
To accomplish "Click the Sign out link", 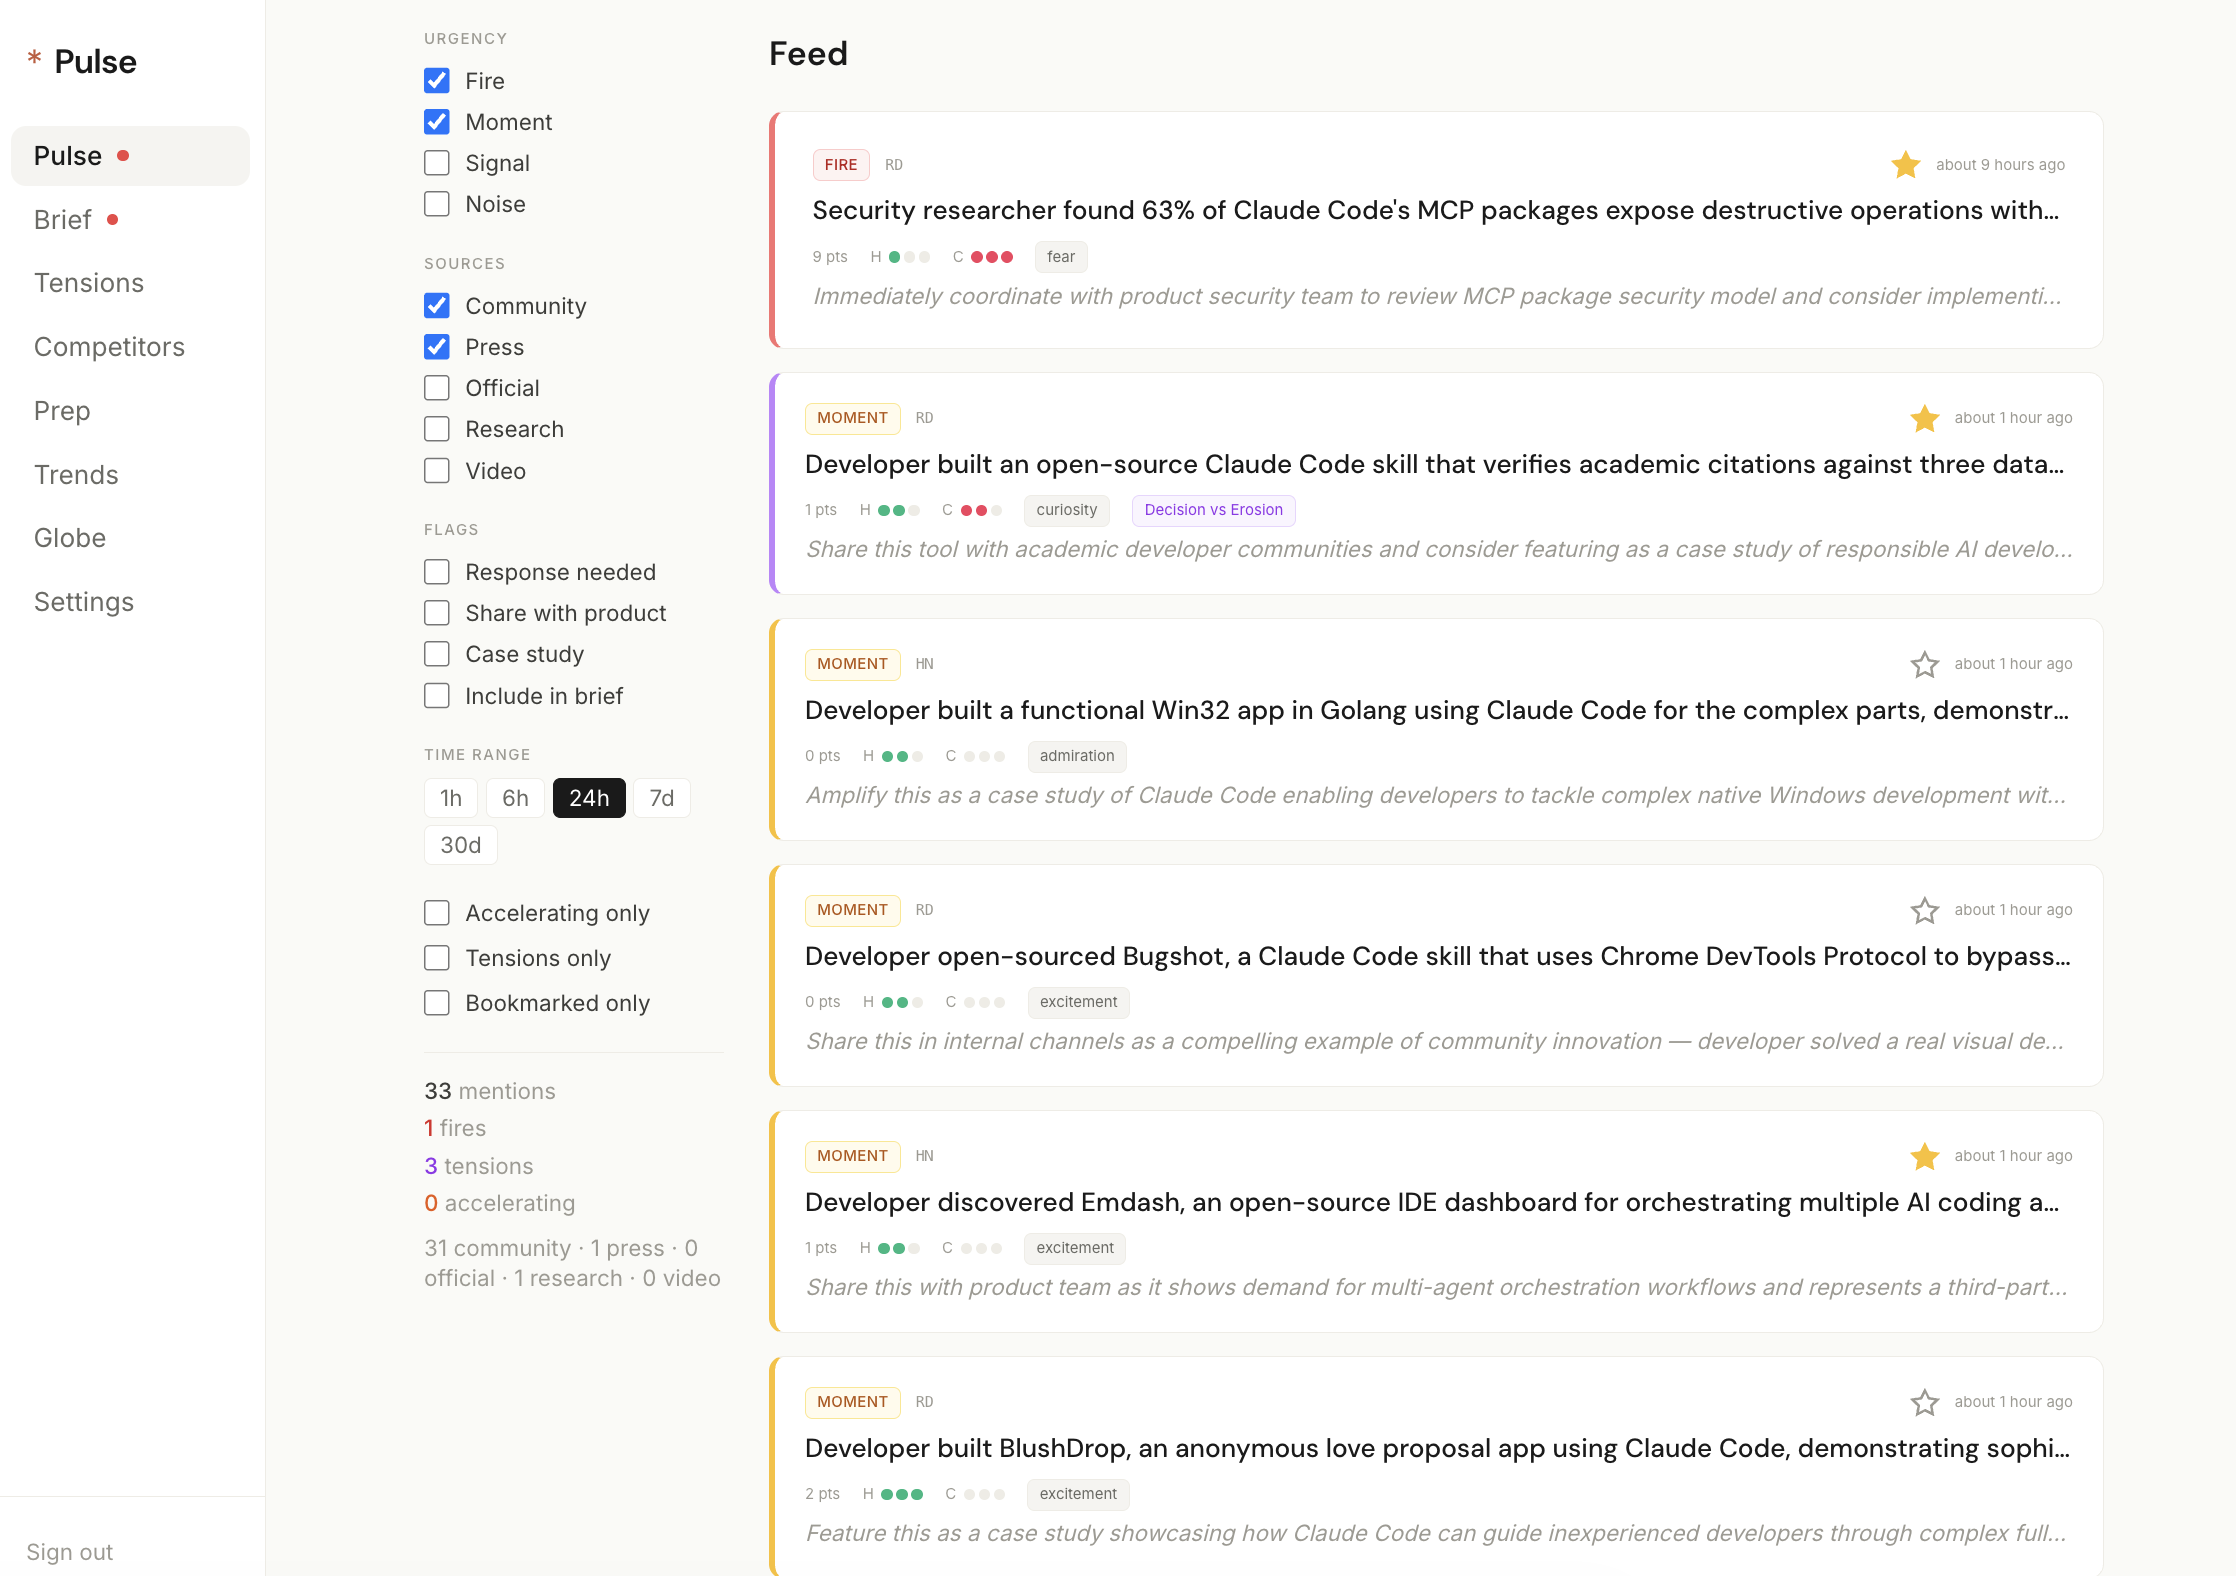I will [x=69, y=1551].
